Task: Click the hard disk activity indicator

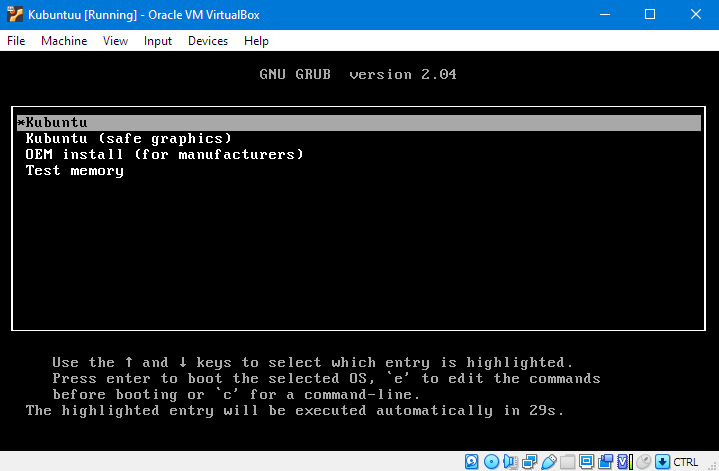Action: (x=471, y=461)
